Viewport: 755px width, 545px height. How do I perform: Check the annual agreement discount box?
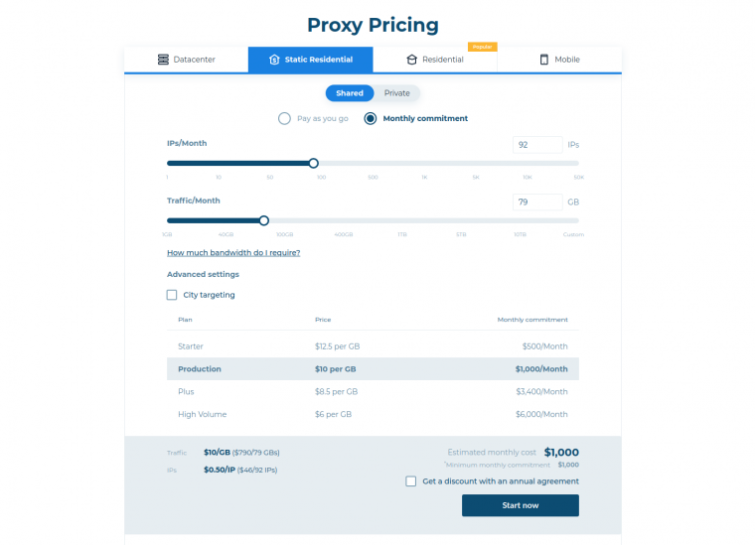pyautogui.click(x=411, y=481)
